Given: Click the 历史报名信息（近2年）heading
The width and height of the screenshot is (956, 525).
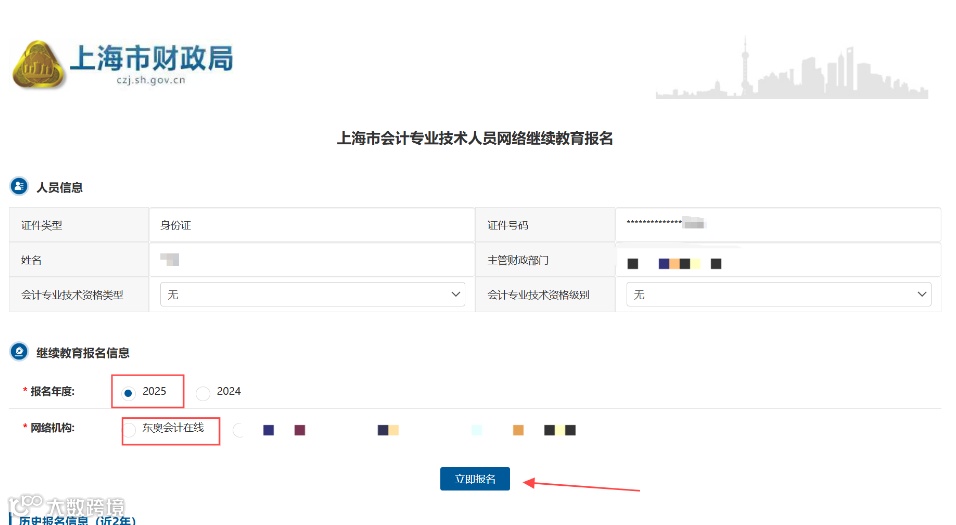Looking at the screenshot, I should [77, 520].
